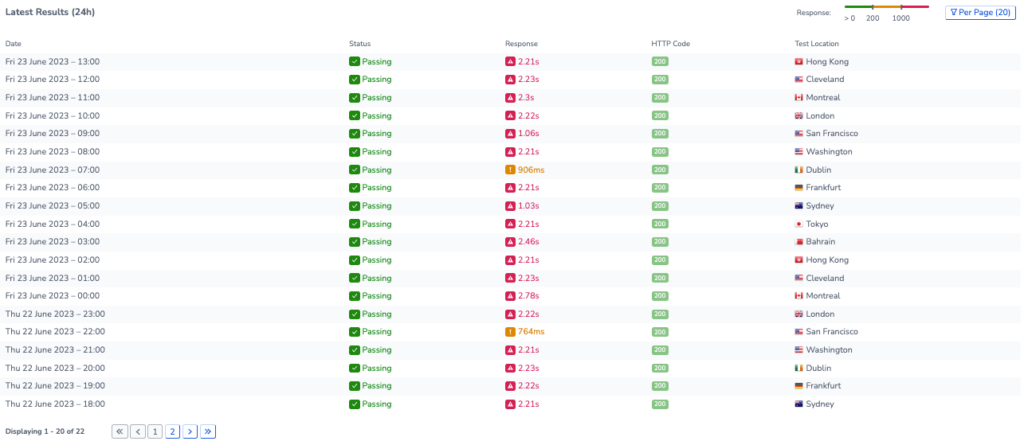This screenshot has width=1024, height=441.
Task: Click the Bahrain flag icon
Action: point(798,242)
